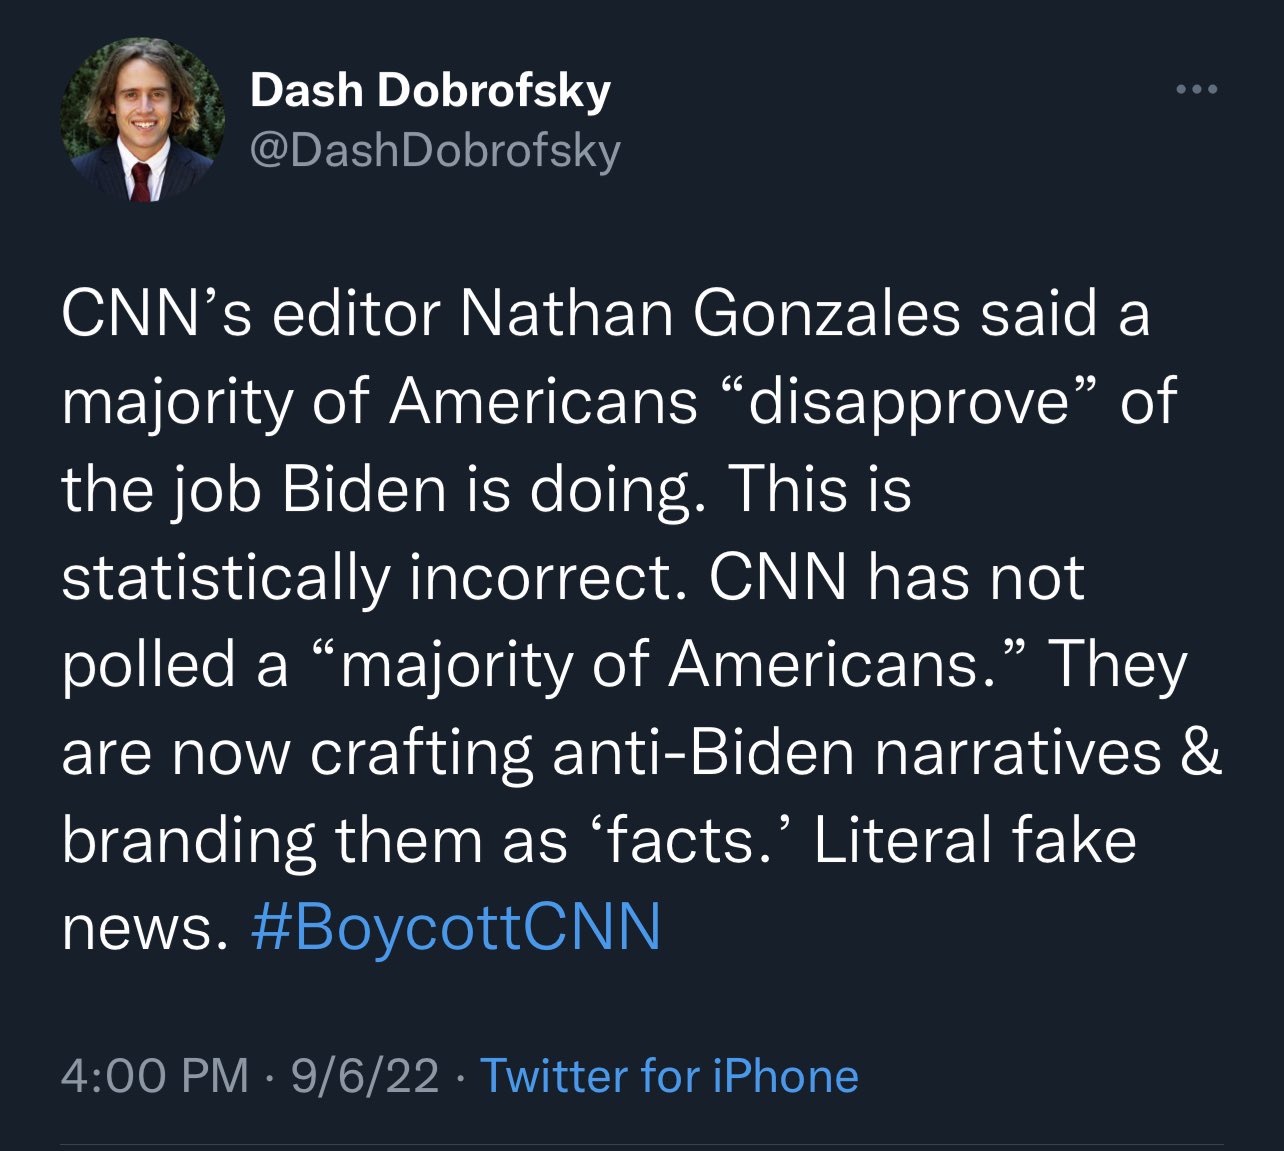
Task: Click the ampersand symbol in the tweet
Action: click(x=1201, y=753)
